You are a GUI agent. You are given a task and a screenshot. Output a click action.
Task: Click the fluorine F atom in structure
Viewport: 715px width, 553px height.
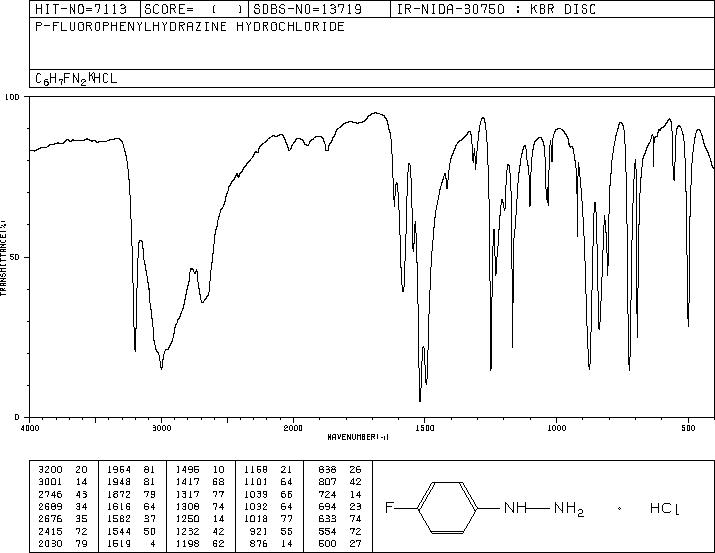[389, 507]
